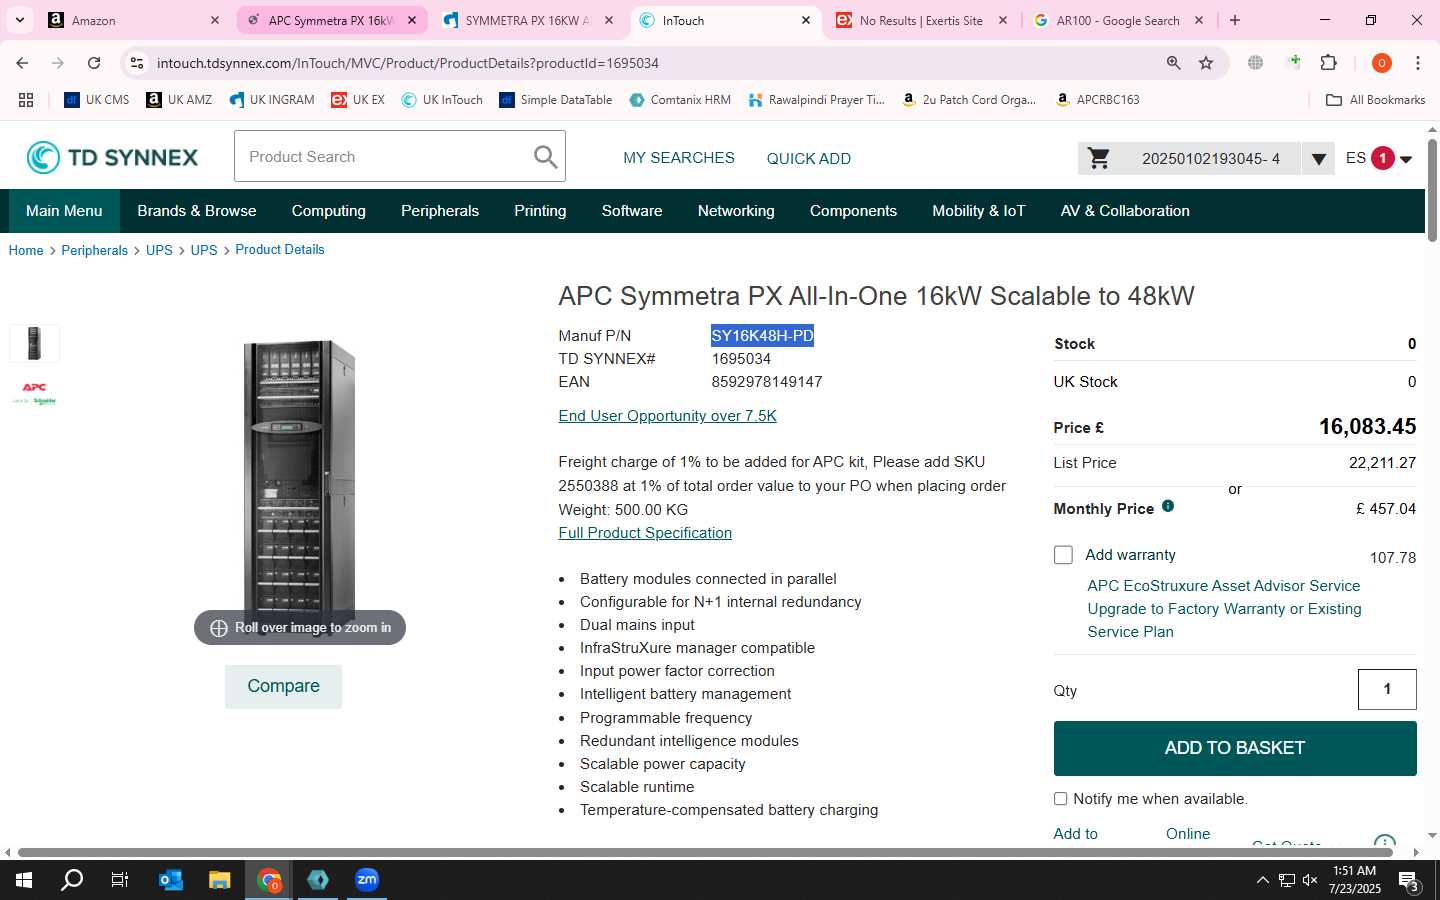Click the vertical page scrollbar thumb

point(1432,190)
